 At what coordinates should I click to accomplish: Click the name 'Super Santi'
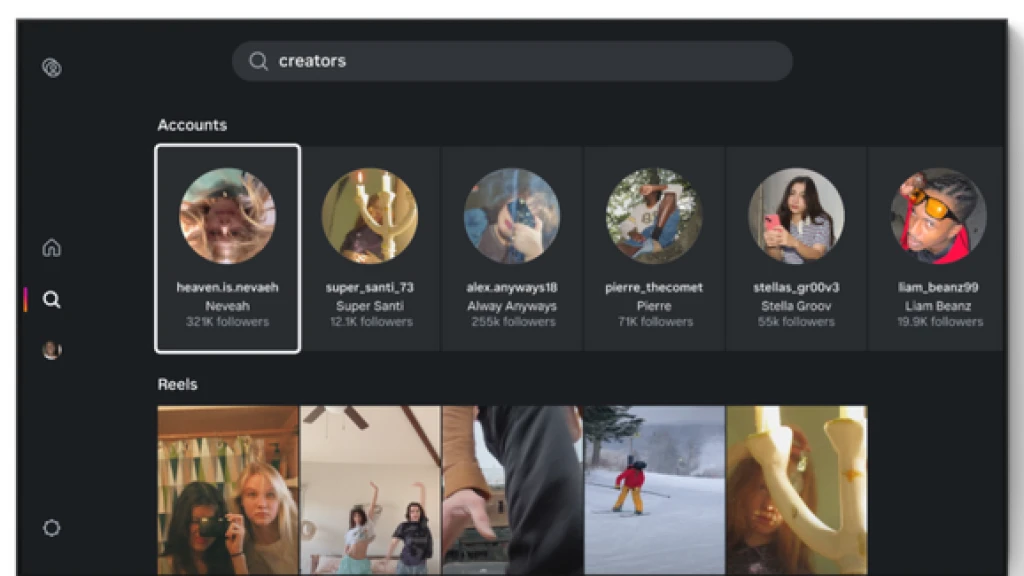370,306
